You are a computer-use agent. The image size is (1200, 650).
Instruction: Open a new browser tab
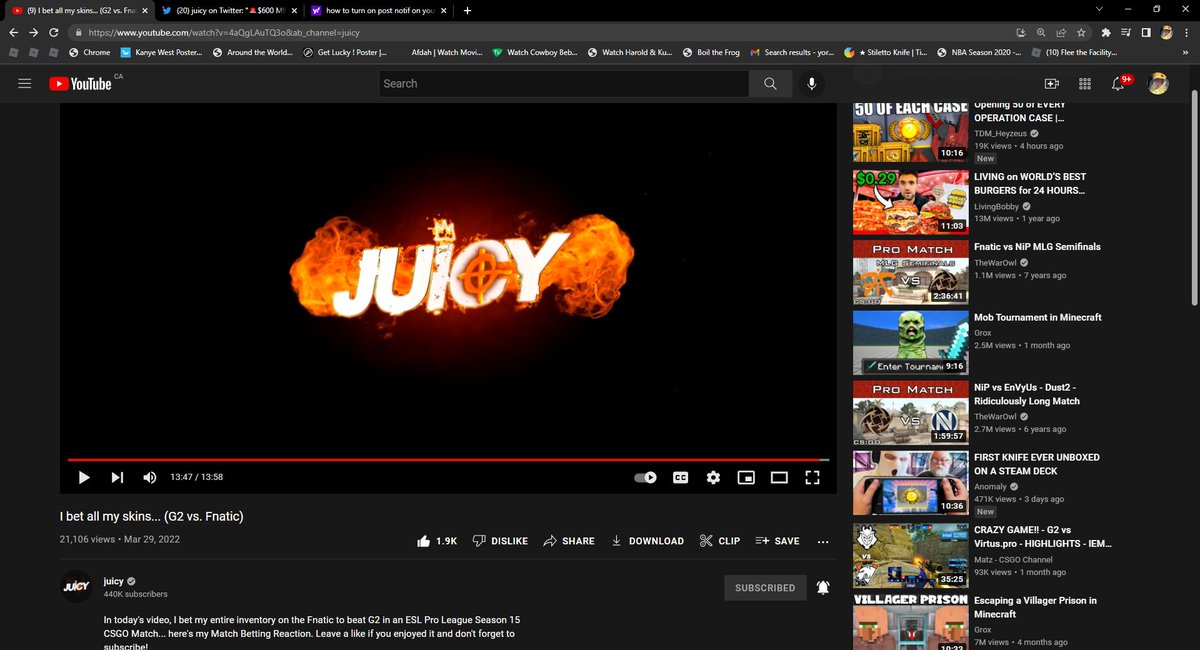467,10
